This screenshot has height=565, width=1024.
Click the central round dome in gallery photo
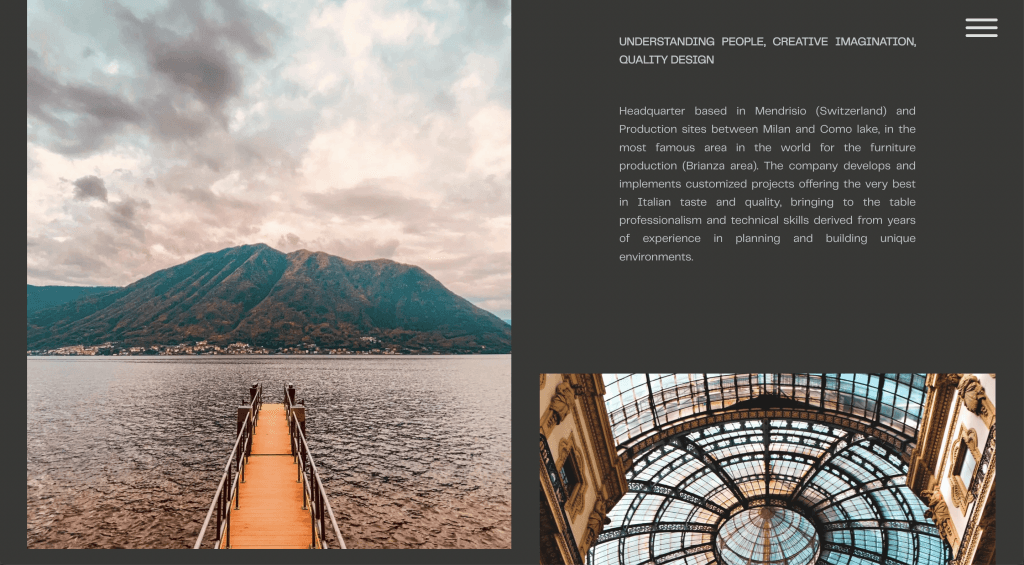(767, 536)
